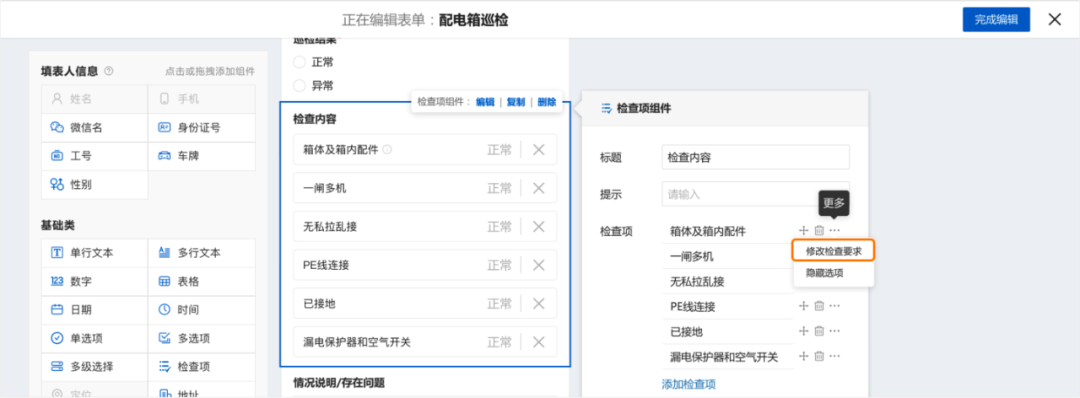Image resolution: width=1080 pixels, height=398 pixels.
Task: Click the X mark on 无私拉乱接 row
Action: pos(539,227)
